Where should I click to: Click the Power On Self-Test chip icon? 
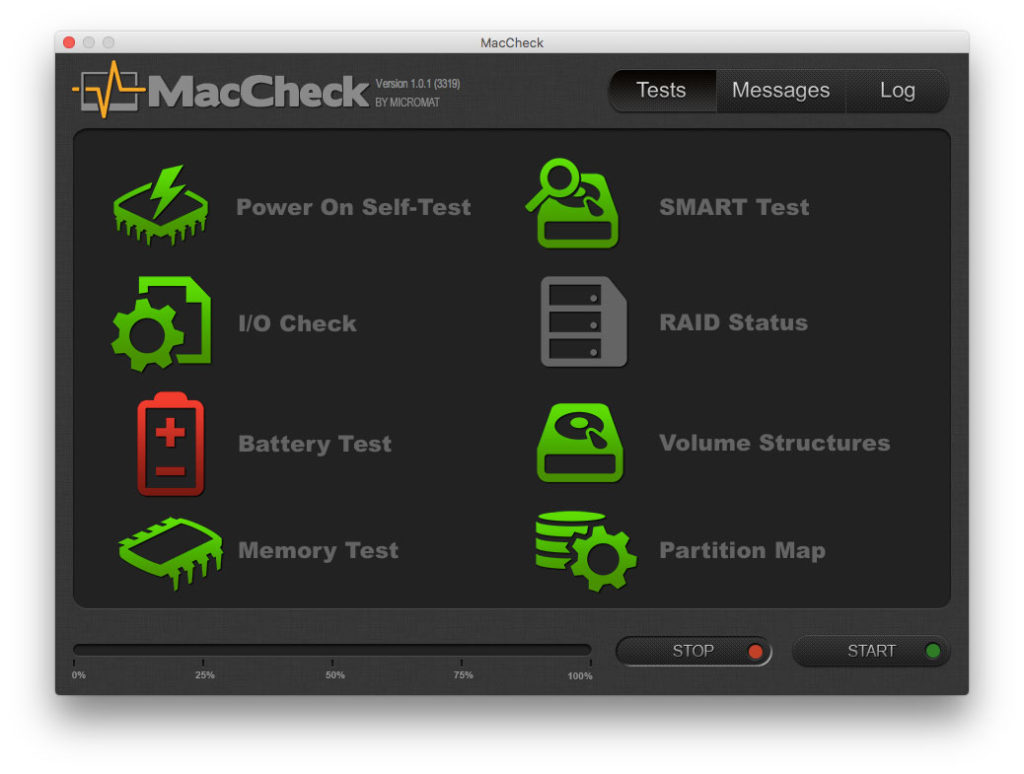pos(161,205)
